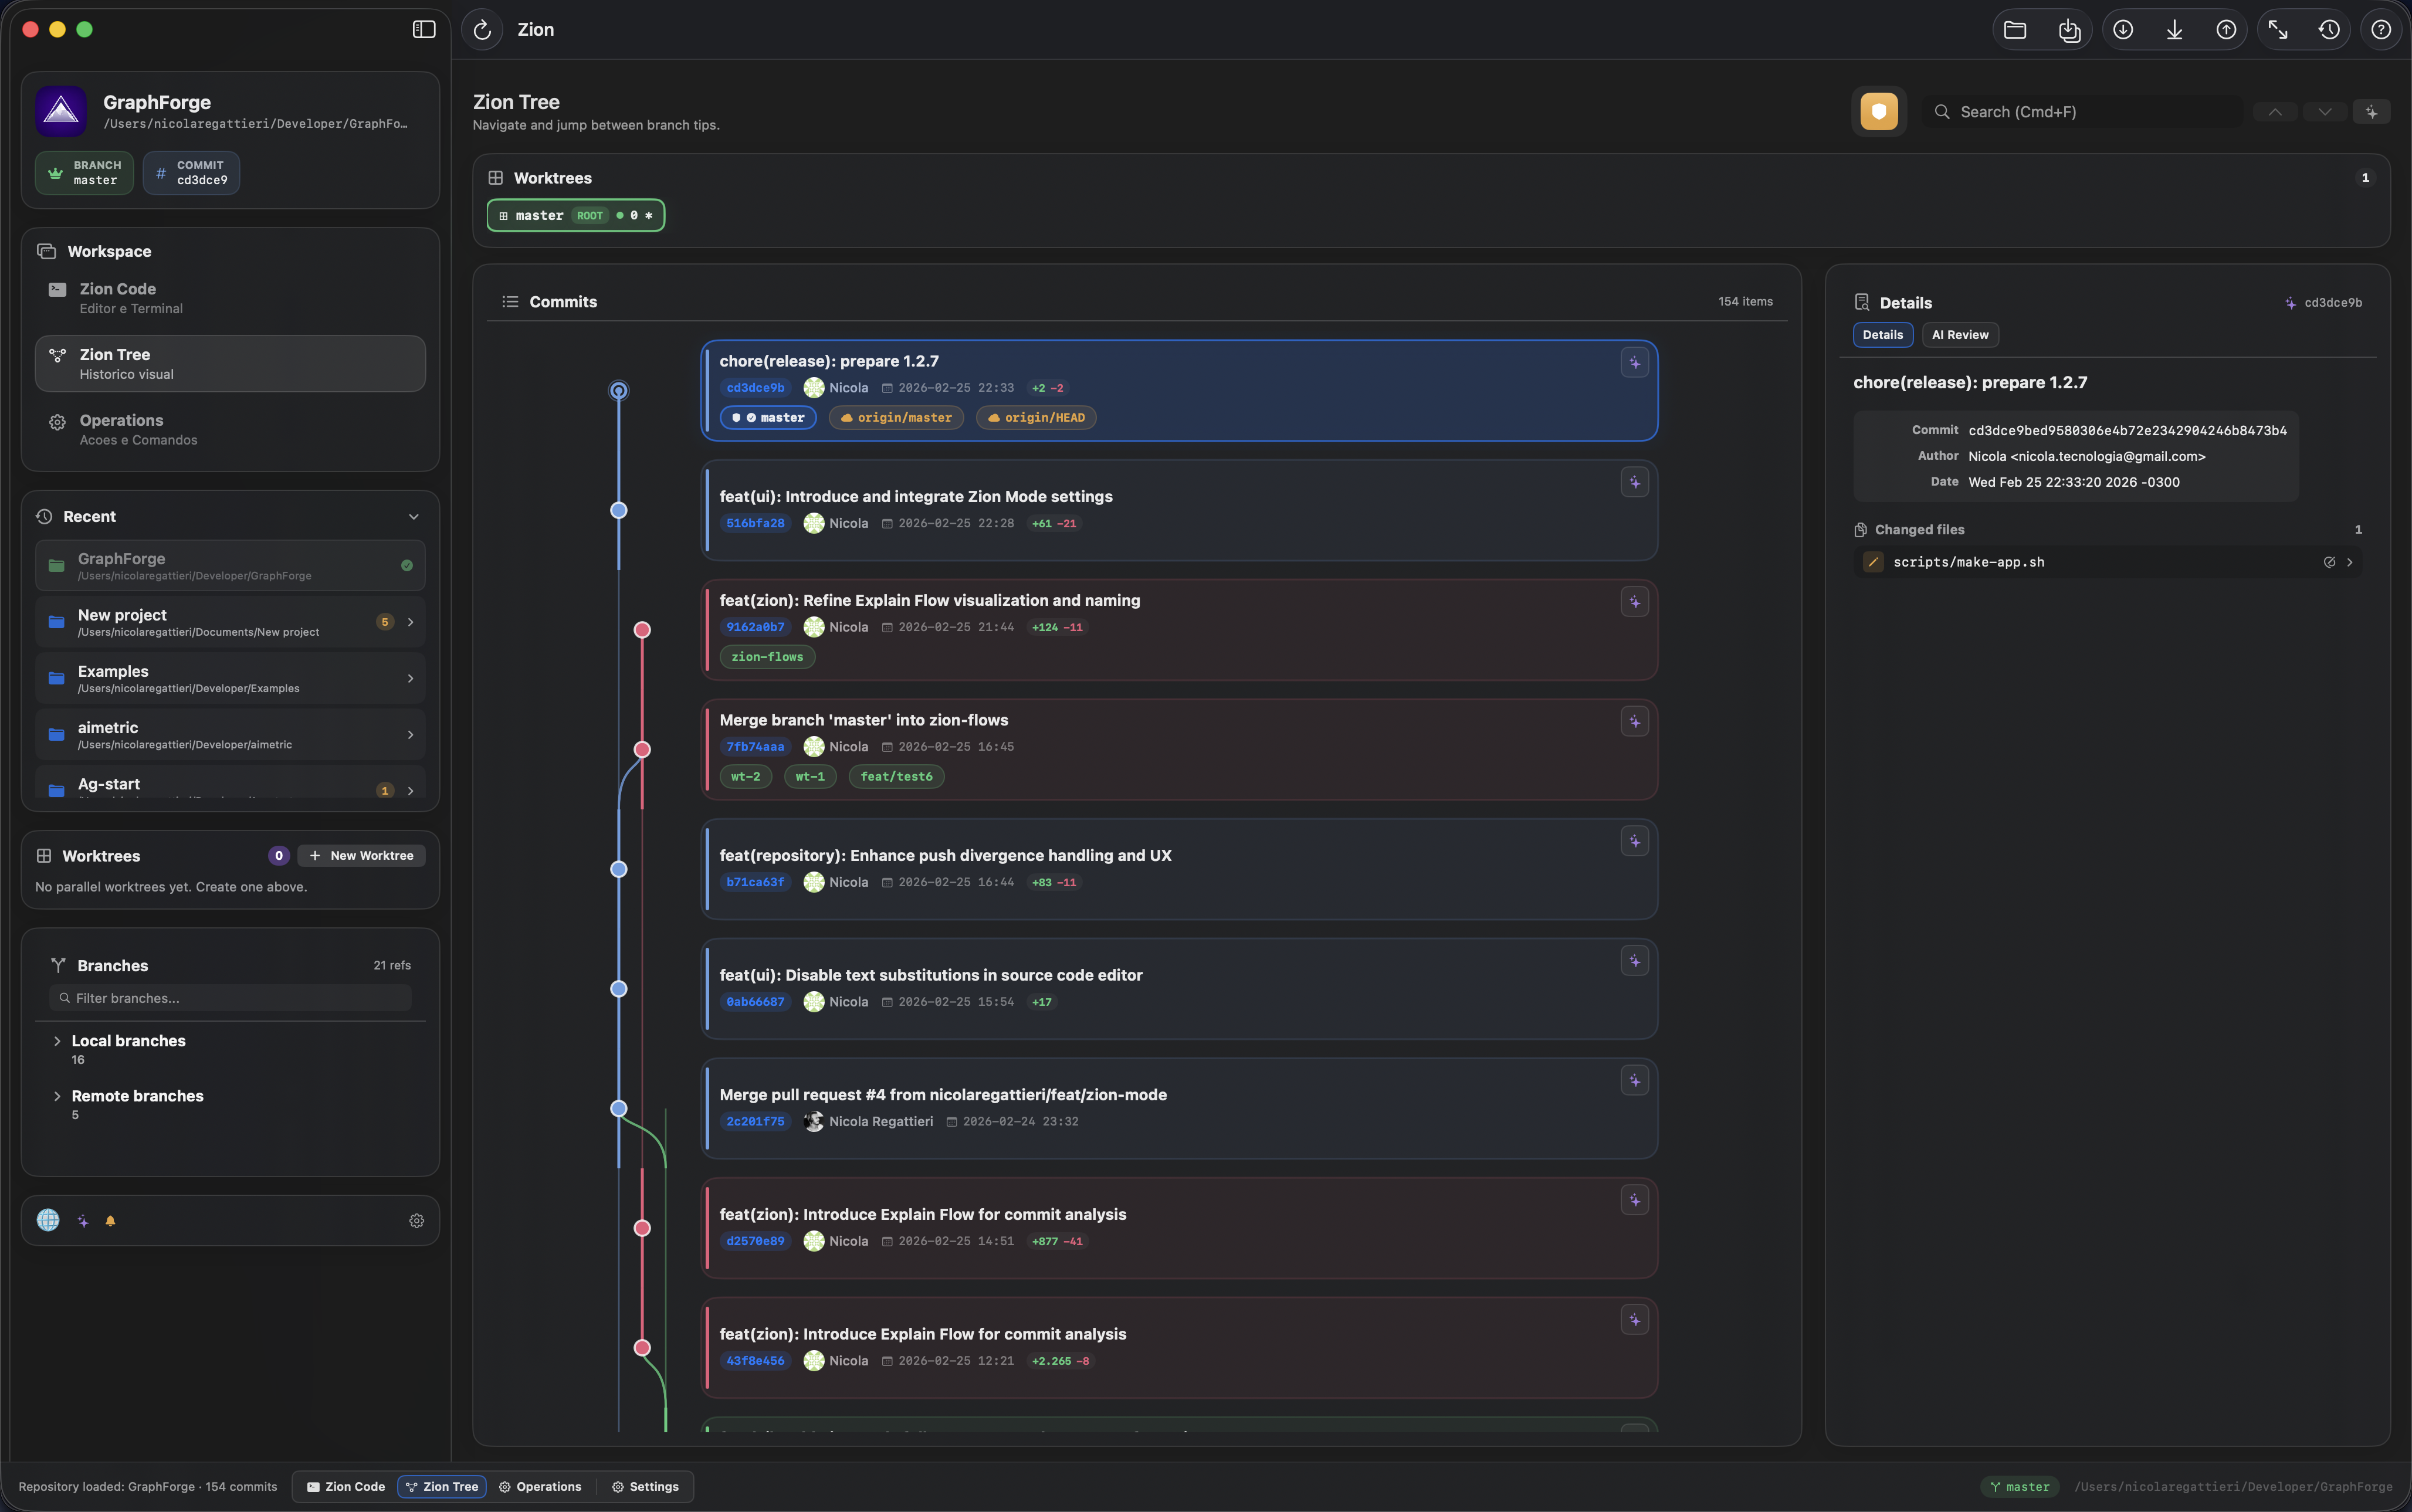Open a repository with the folder icon
This screenshot has width=2412, height=1512.
[2015, 29]
